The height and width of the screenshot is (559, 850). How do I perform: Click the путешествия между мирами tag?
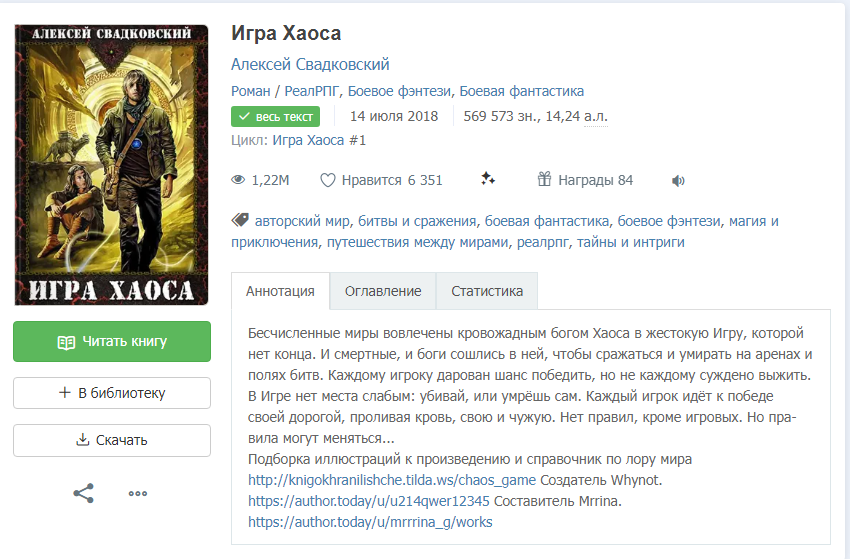[417, 242]
